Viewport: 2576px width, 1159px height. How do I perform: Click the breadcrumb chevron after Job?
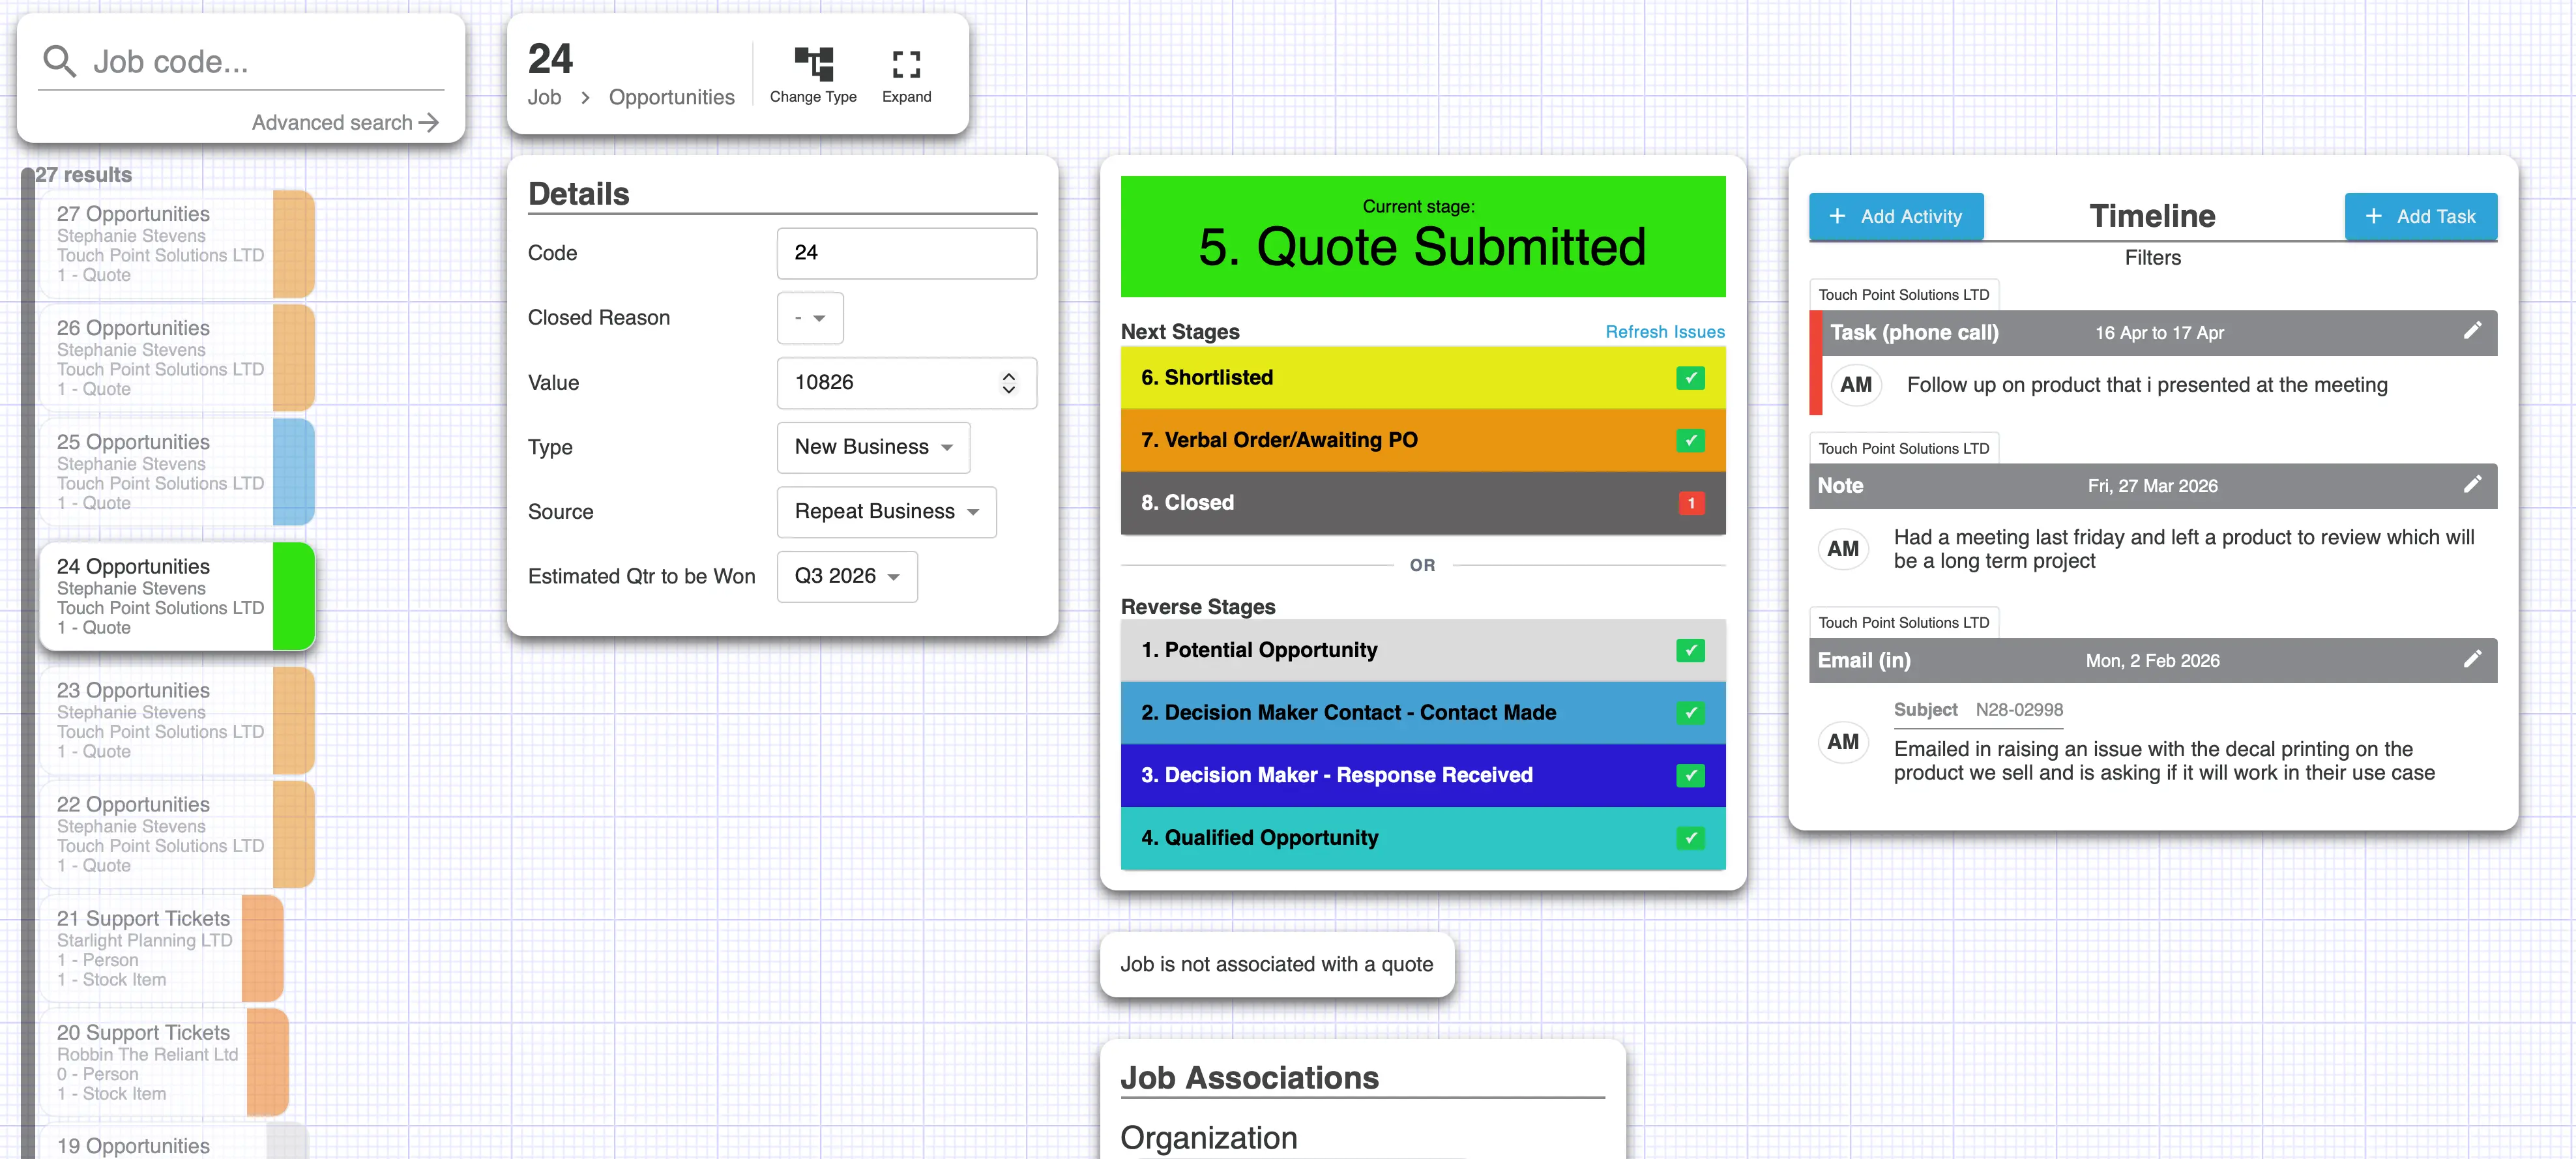(x=585, y=98)
